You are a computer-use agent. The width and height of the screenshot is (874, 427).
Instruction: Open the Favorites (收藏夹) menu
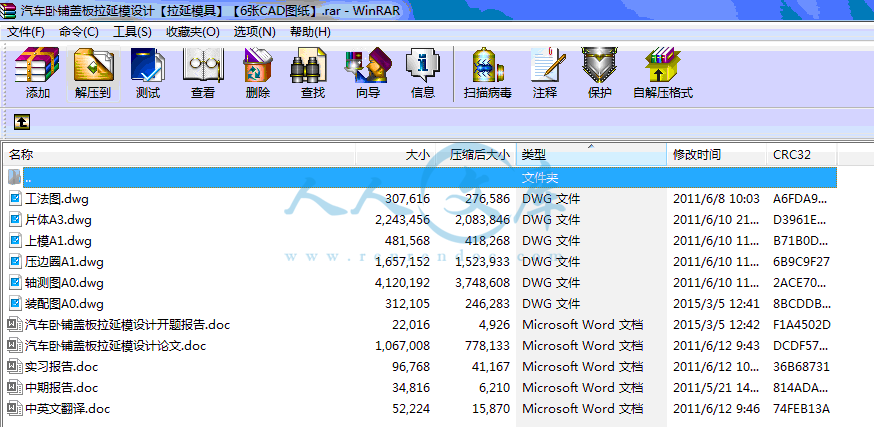193,32
